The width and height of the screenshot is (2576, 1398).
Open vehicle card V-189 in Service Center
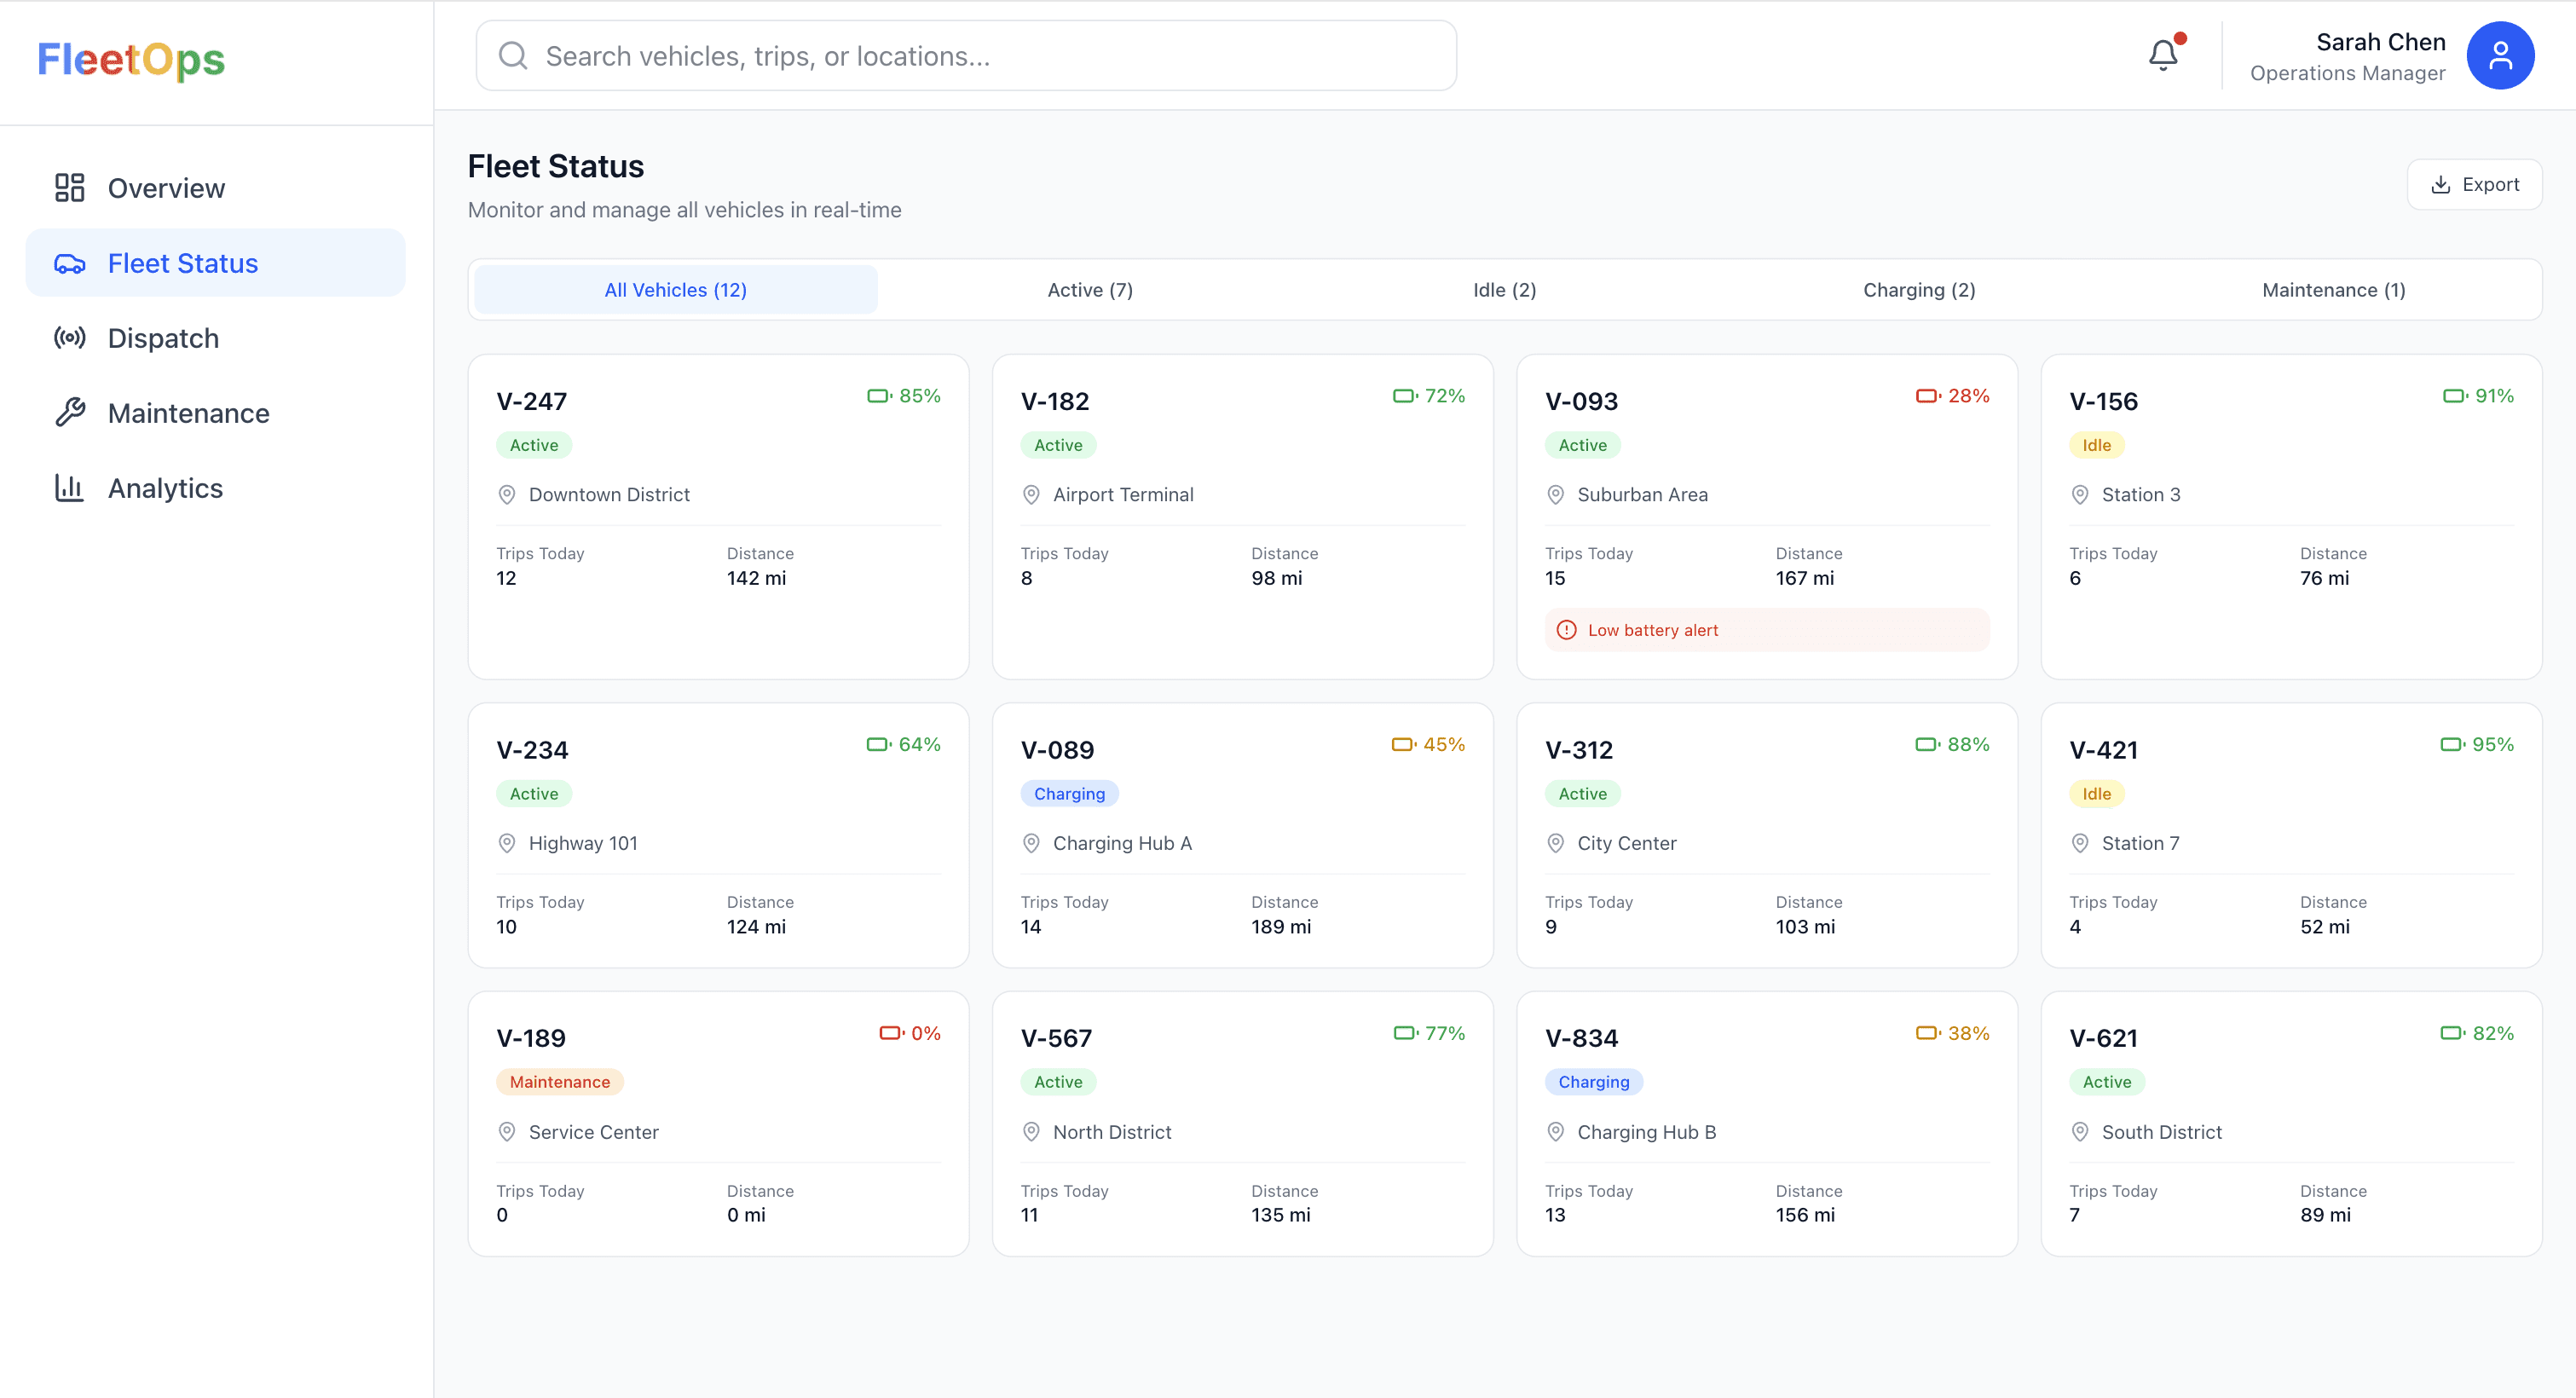[718, 1123]
